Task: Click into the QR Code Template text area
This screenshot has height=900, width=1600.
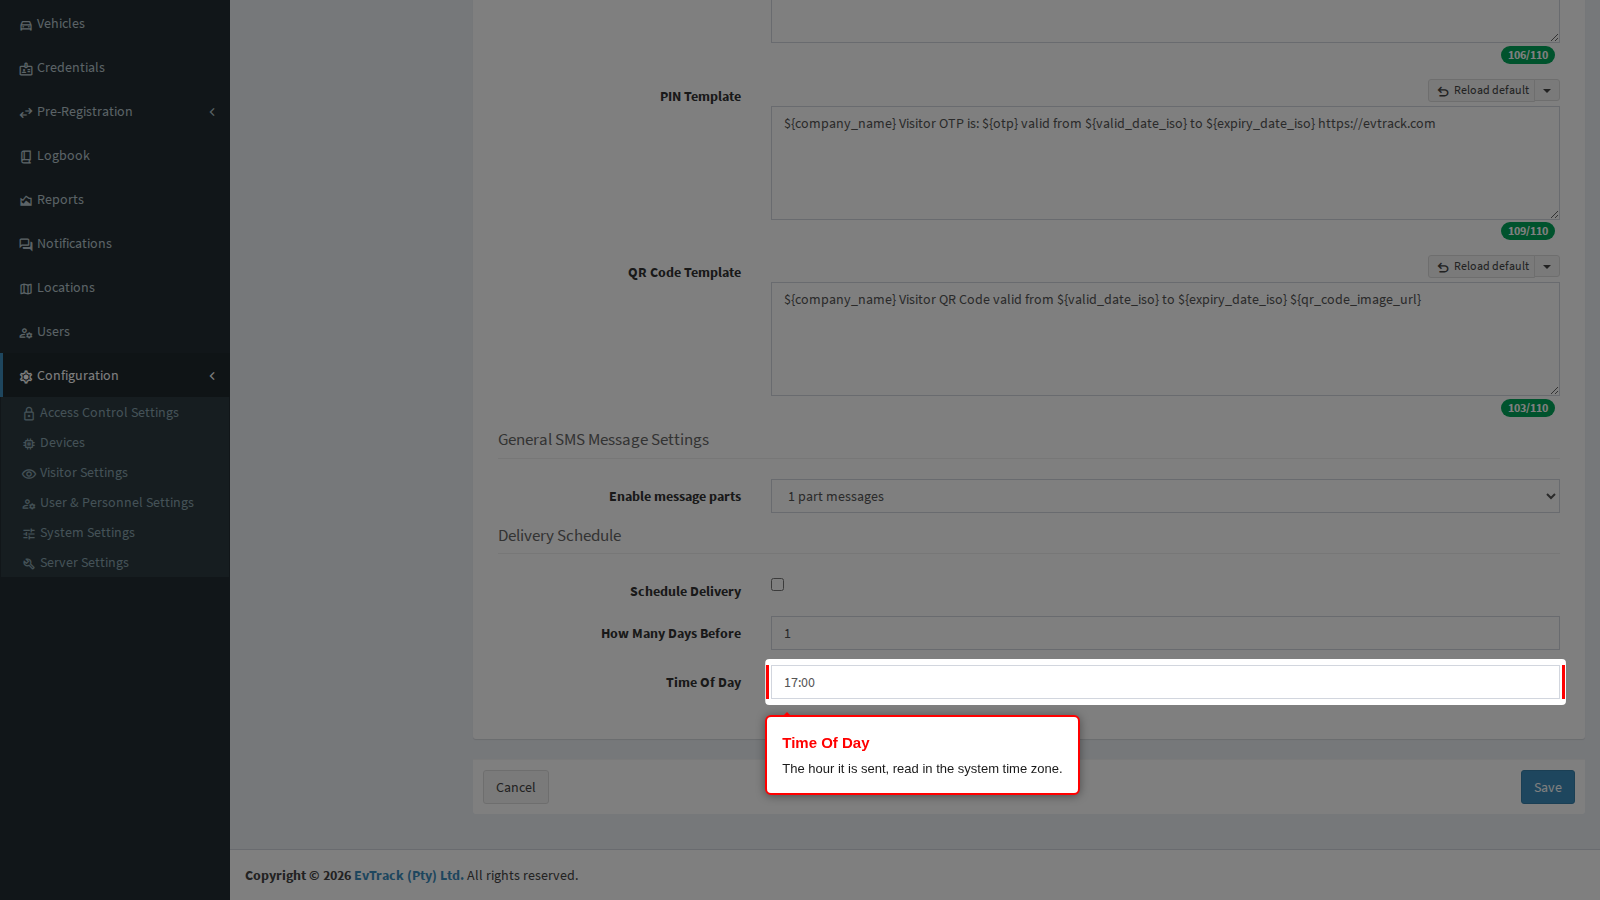Action: [x=1165, y=339]
